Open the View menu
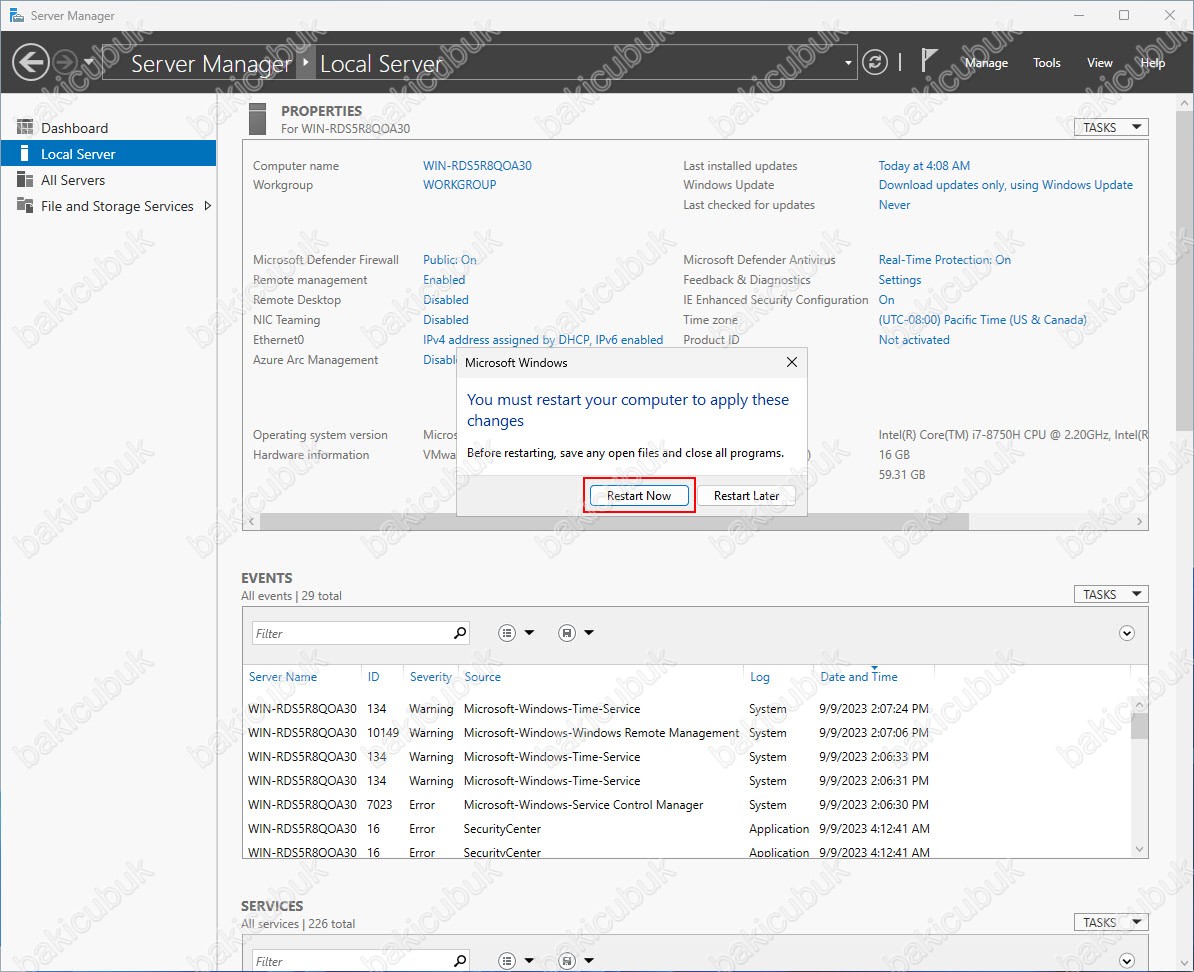 click(x=1099, y=63)
